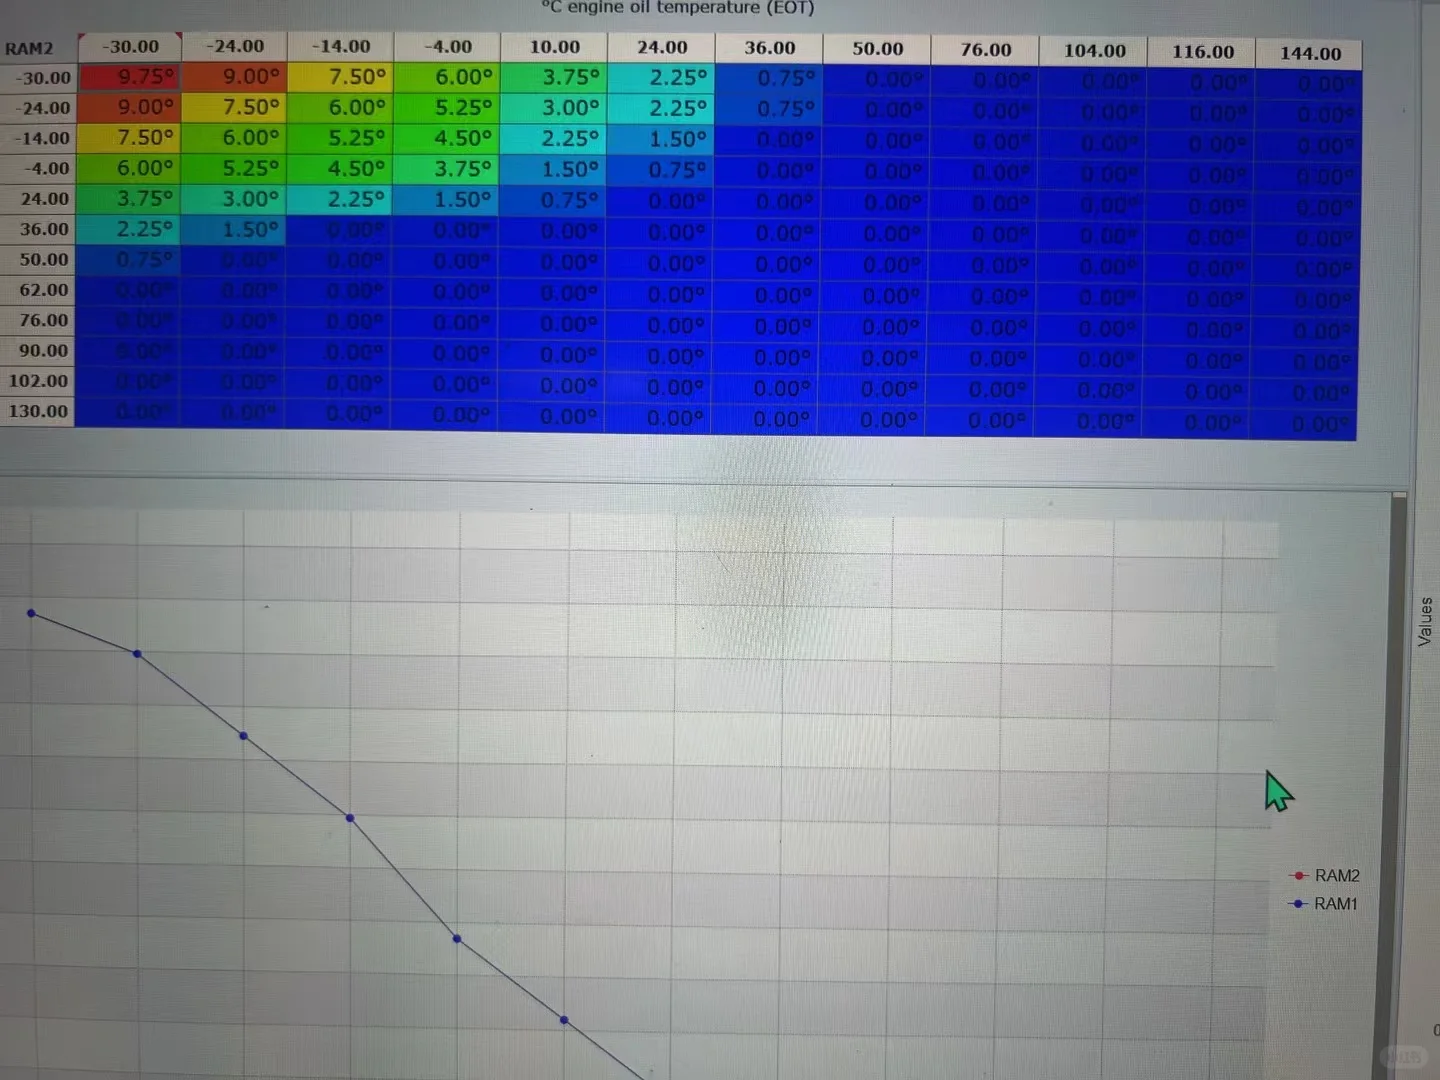Click the 116.00 column header
The image size is (1440, 1080).
pyautogui.click(x=1202, y=51)
